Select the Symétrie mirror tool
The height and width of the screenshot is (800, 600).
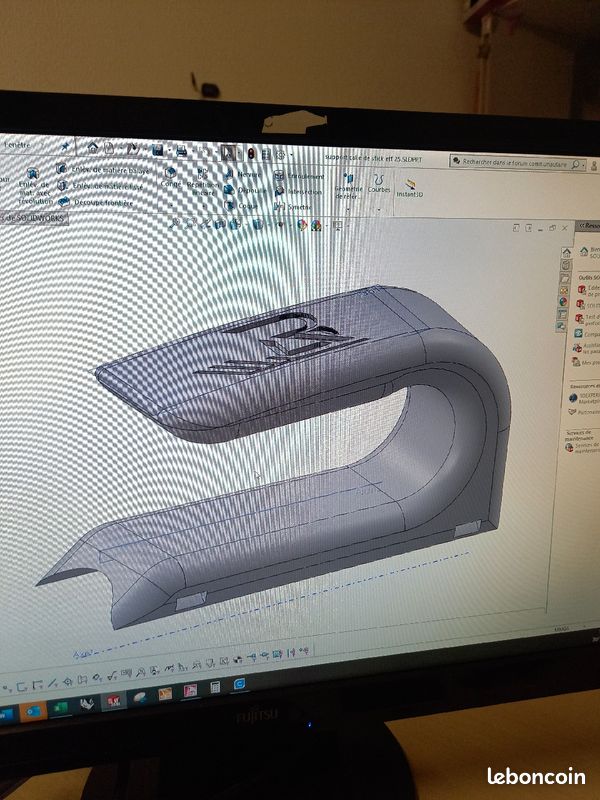293,207
